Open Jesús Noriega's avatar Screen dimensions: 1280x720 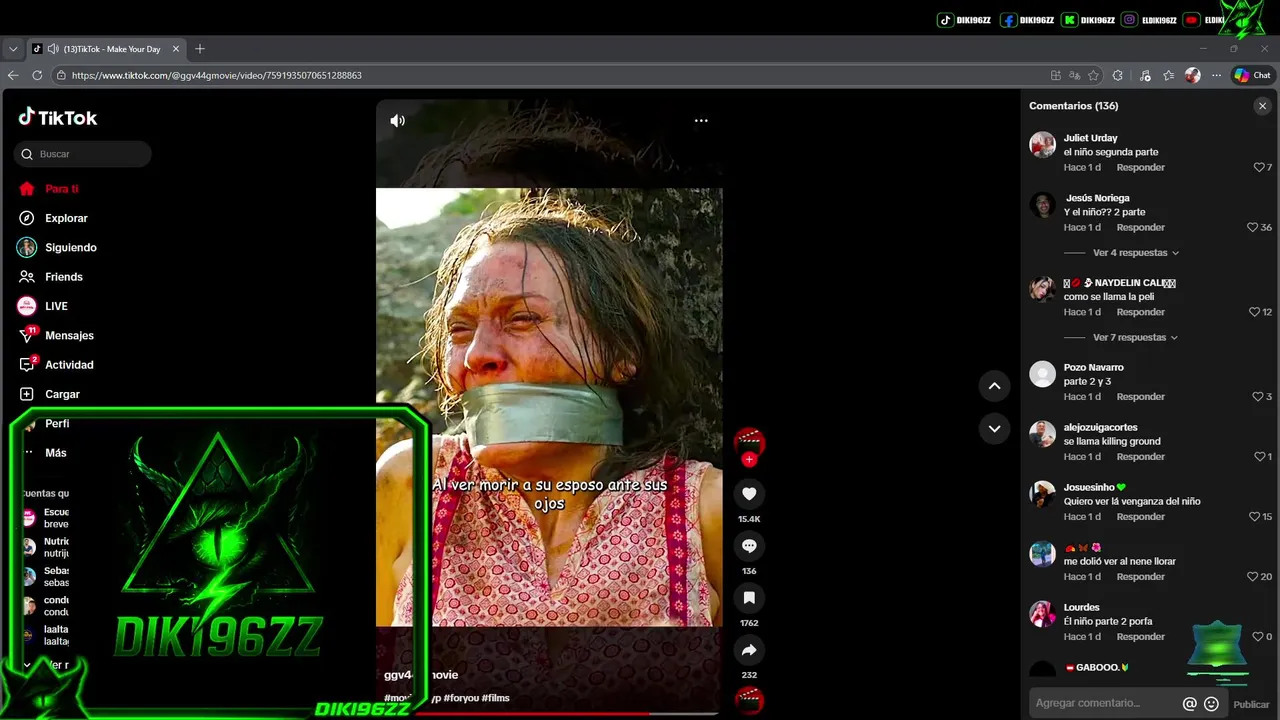(1043, 205)
